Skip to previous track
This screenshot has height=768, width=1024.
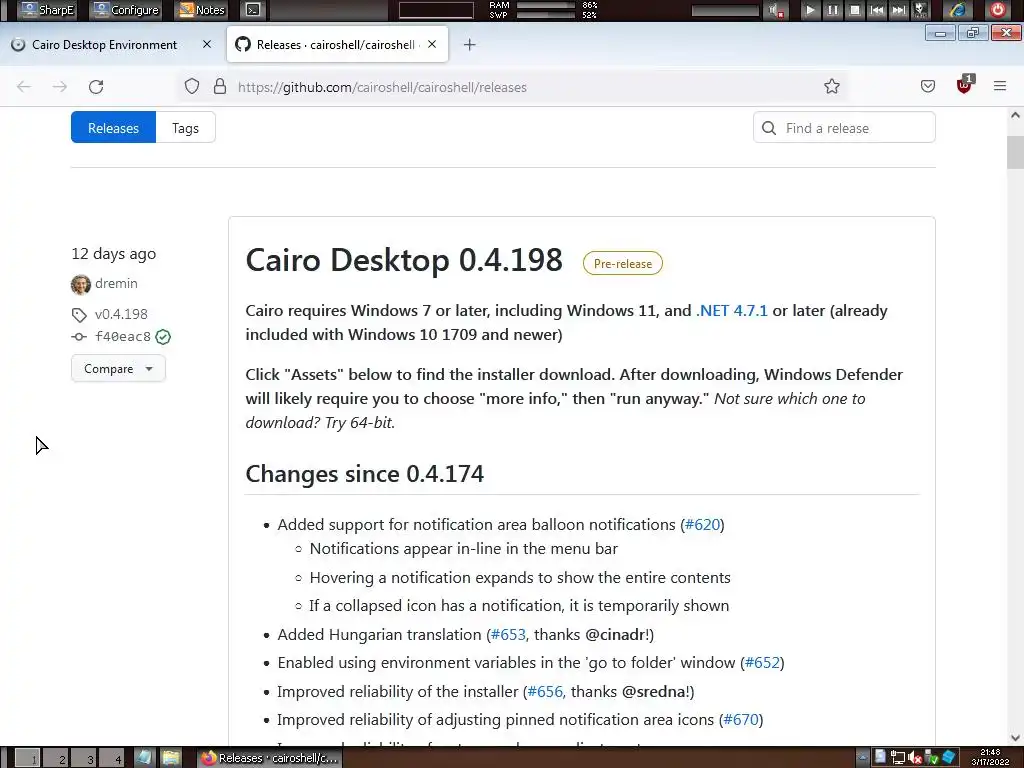pyautogui.click(x=877, y=10)
